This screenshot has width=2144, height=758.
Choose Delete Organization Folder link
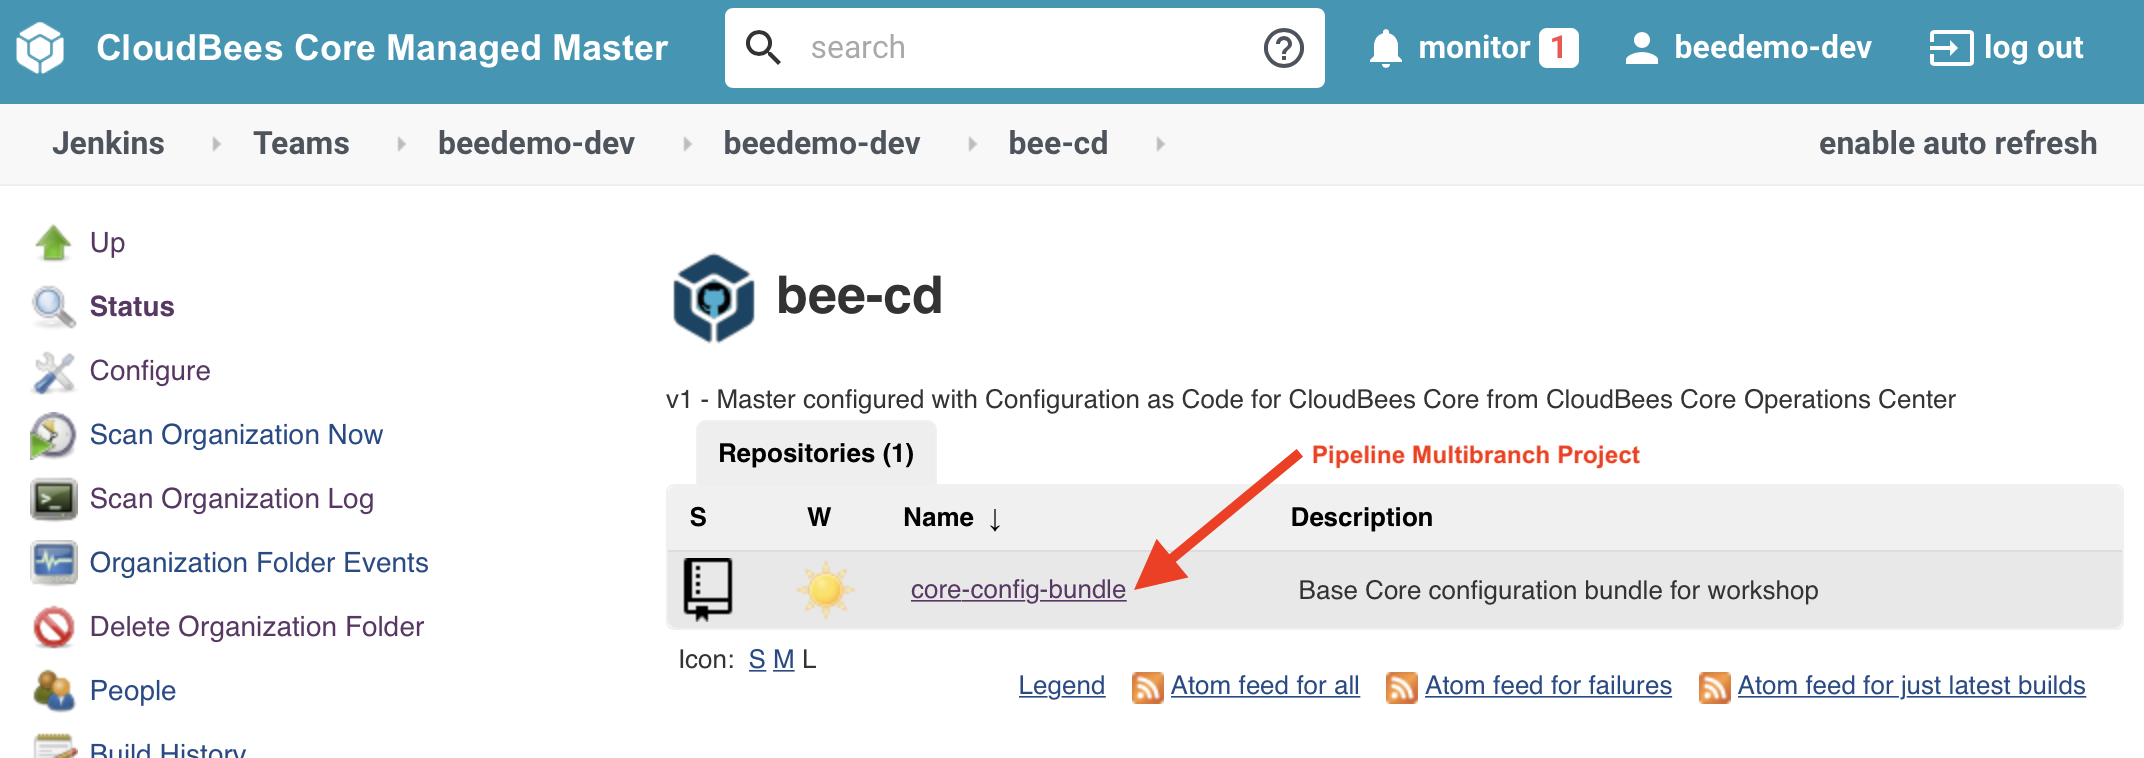[x=257, y=627]
